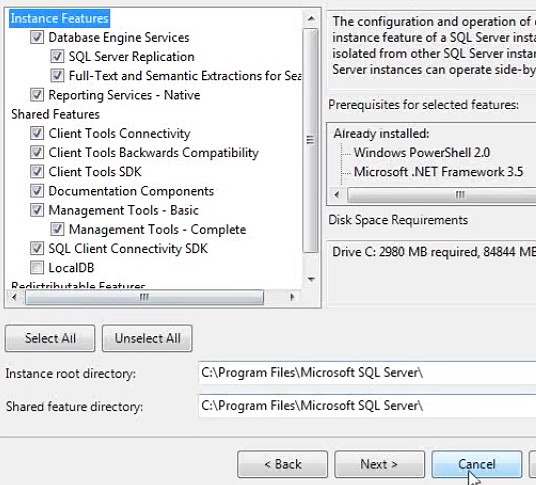Viewport: 536px width, 485px height.
Task: Toggle Client Tools SDK checkbox
Action: pyautogui.click(x=37, y=172)
